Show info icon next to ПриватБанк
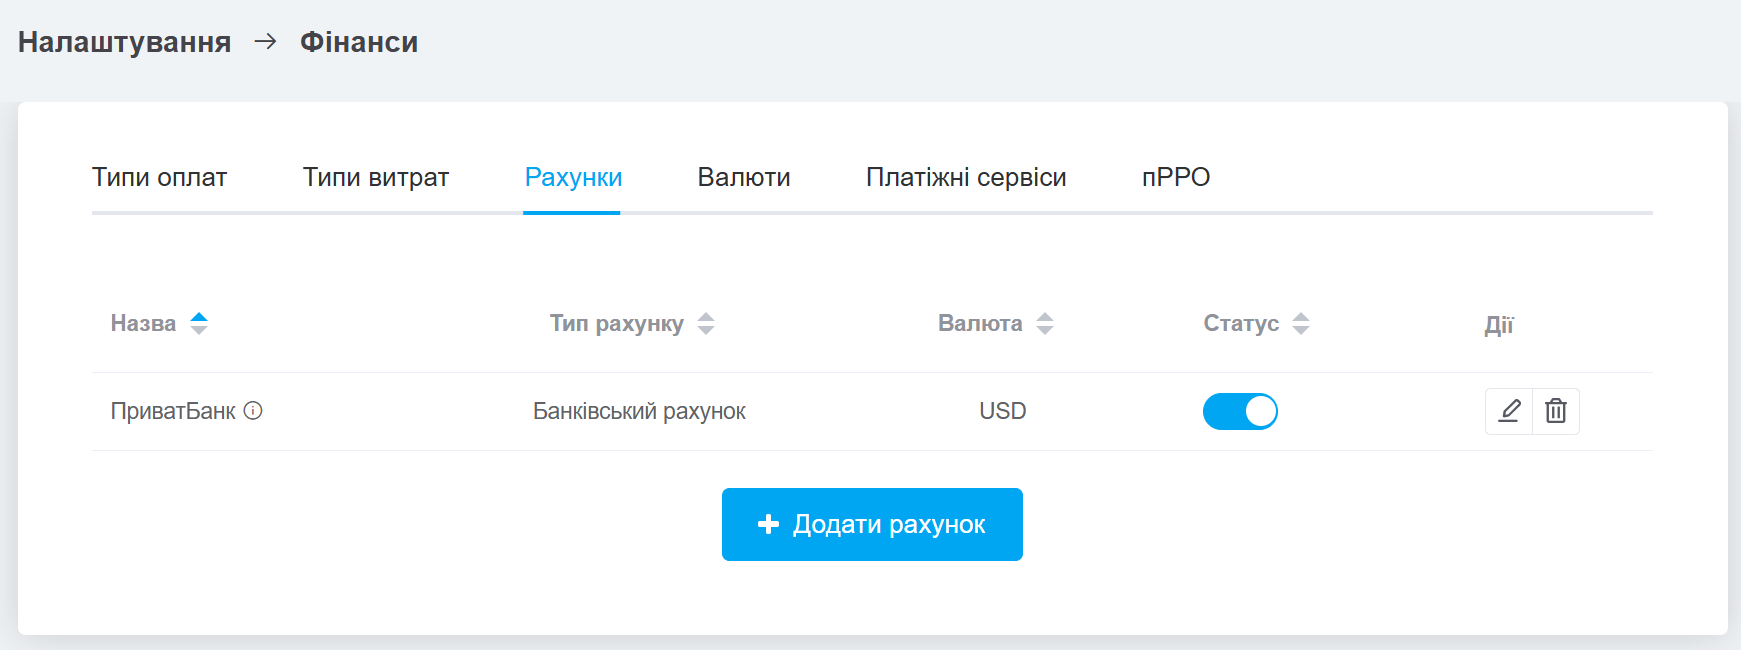This screenshot has width=1741, height=650. point(253,411)
